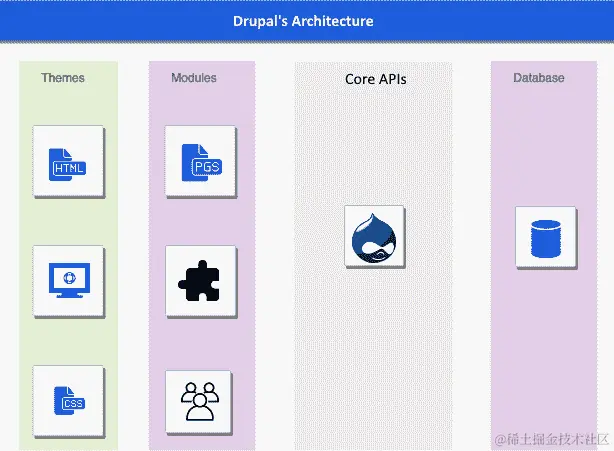614x451 pixels.
Task: Click the "Modules" column heading
Action: tap(194, 78)
